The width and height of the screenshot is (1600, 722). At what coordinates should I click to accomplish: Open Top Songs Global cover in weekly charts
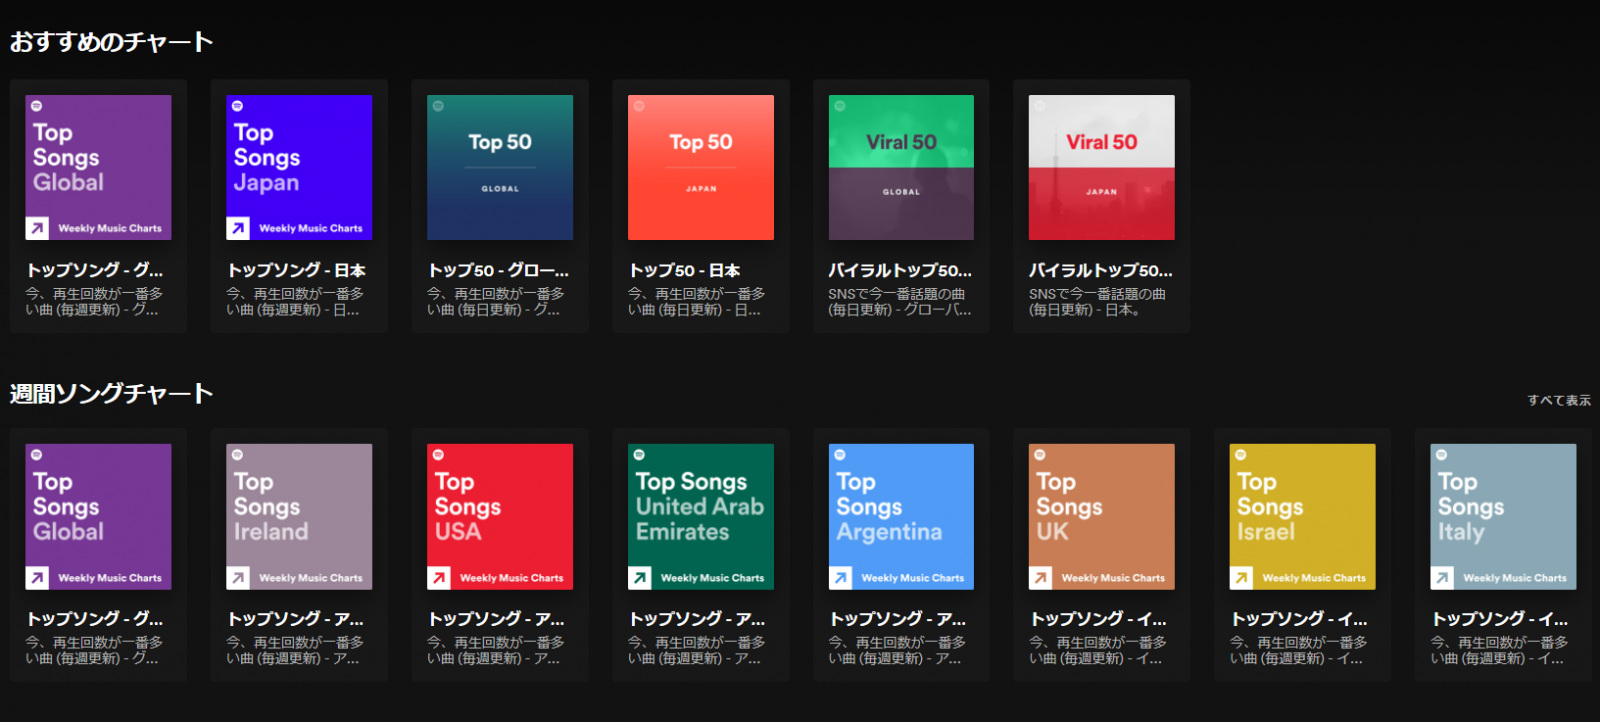click(98, 516)
